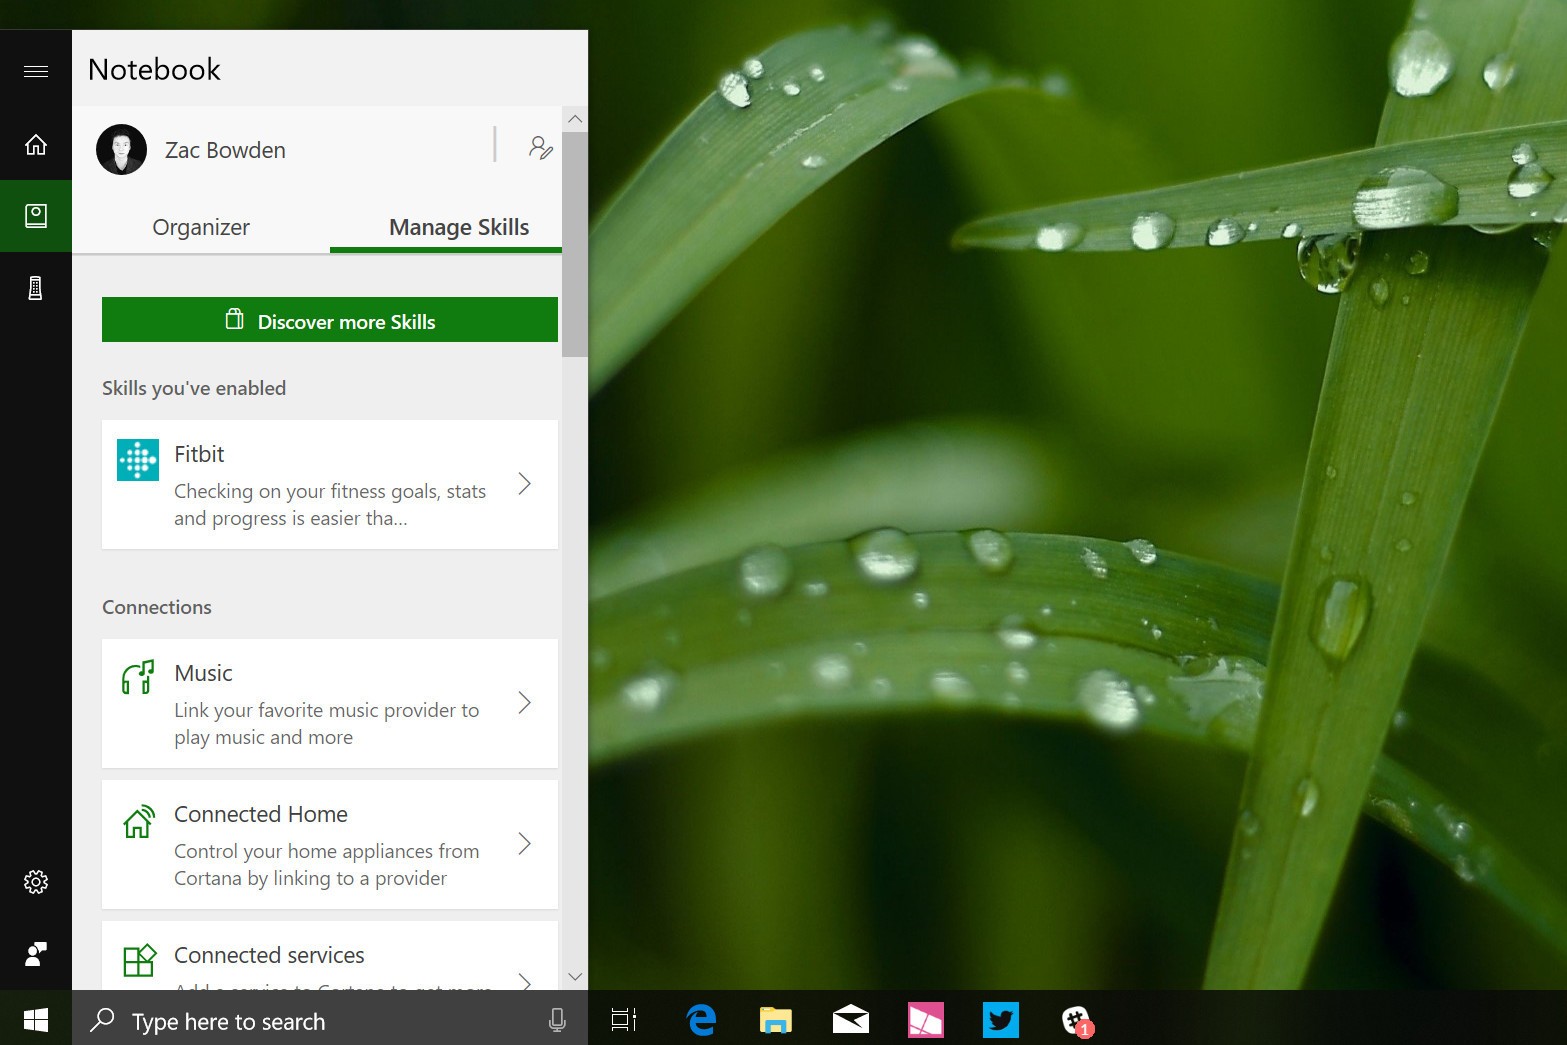This screenshot has height=1045, width=1567.
Task: Open Twitter app from taskbar
Action: 1000,1020
